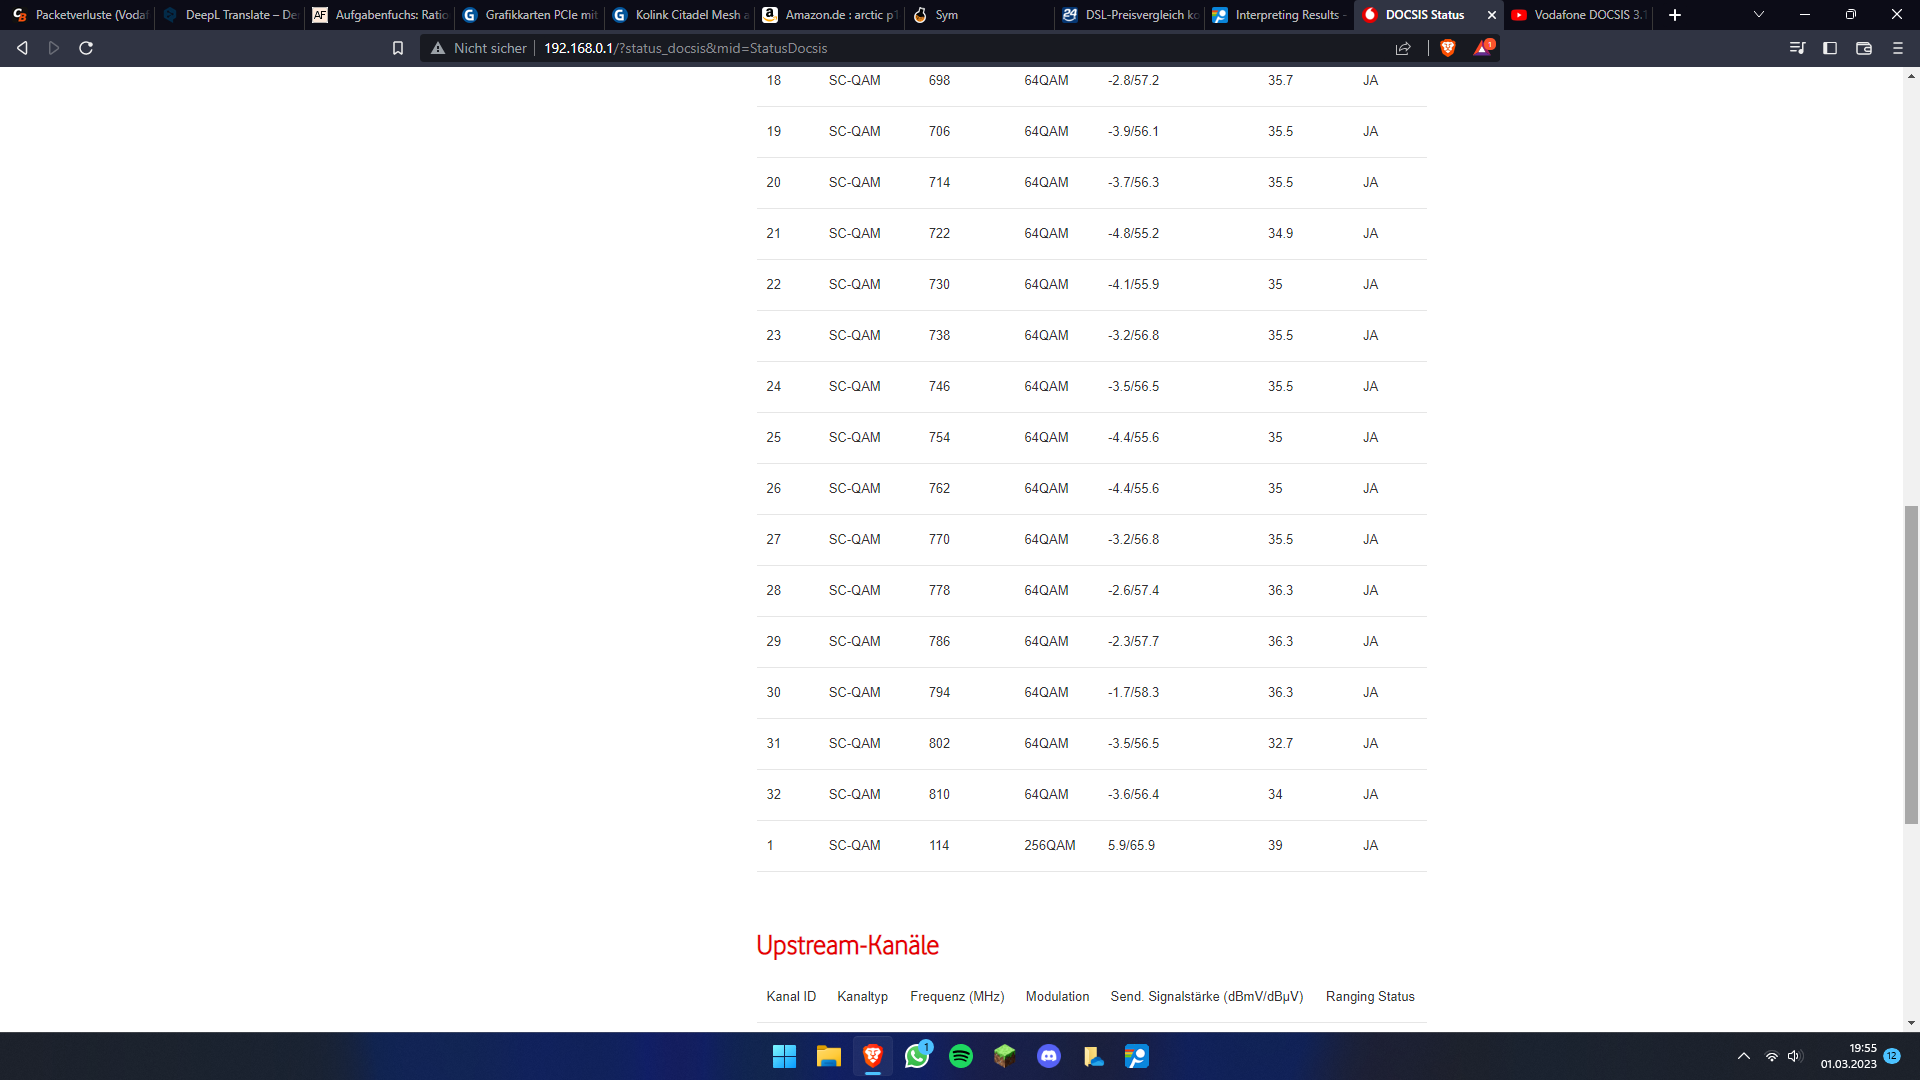Screen dimensions: 1920x1080
Task: Expand the hidden system tray icons
Action: (x=1744, y=1055)
